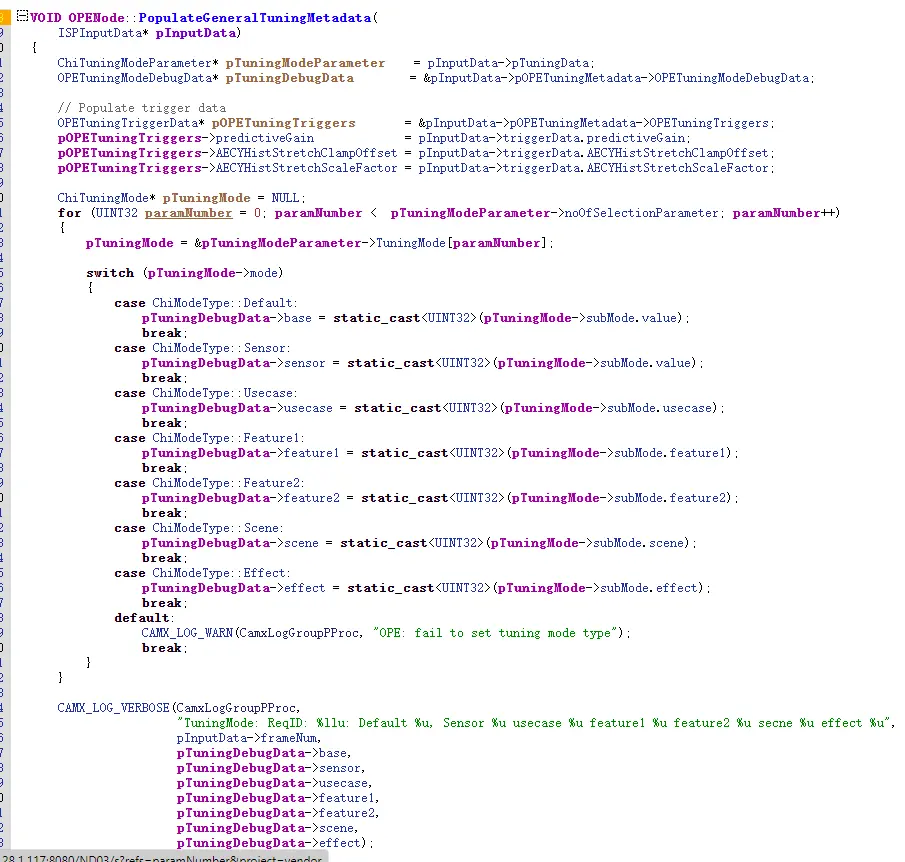Click the bold pTuningDebugData variable declaration

pos(290,78)
